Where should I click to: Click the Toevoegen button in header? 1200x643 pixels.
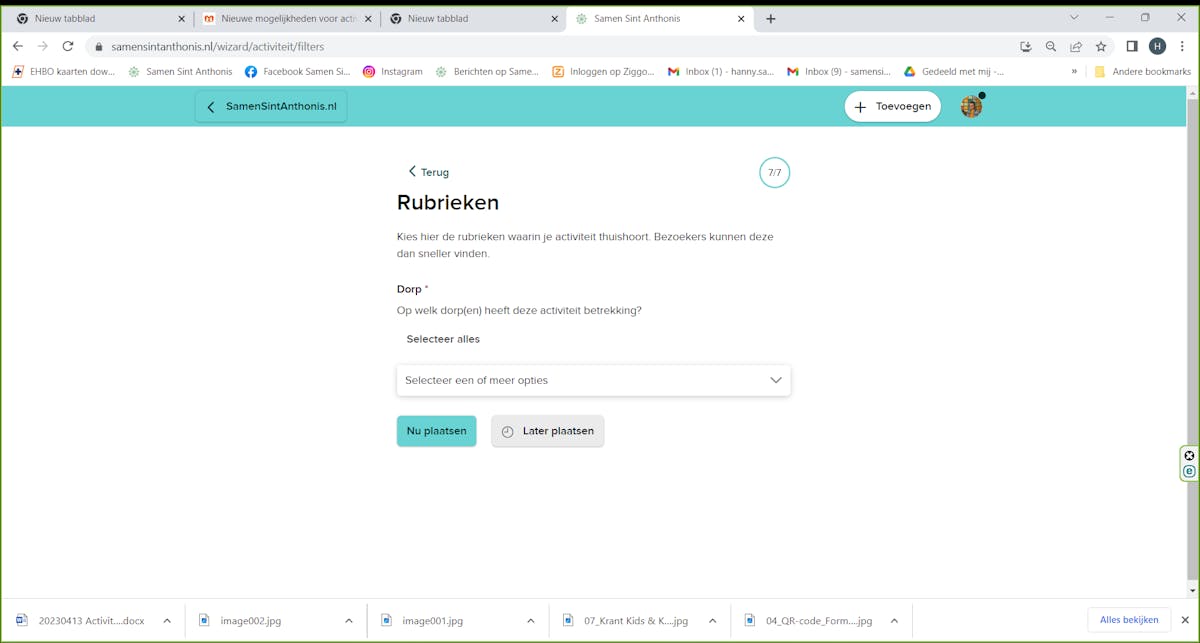(892, 106)
